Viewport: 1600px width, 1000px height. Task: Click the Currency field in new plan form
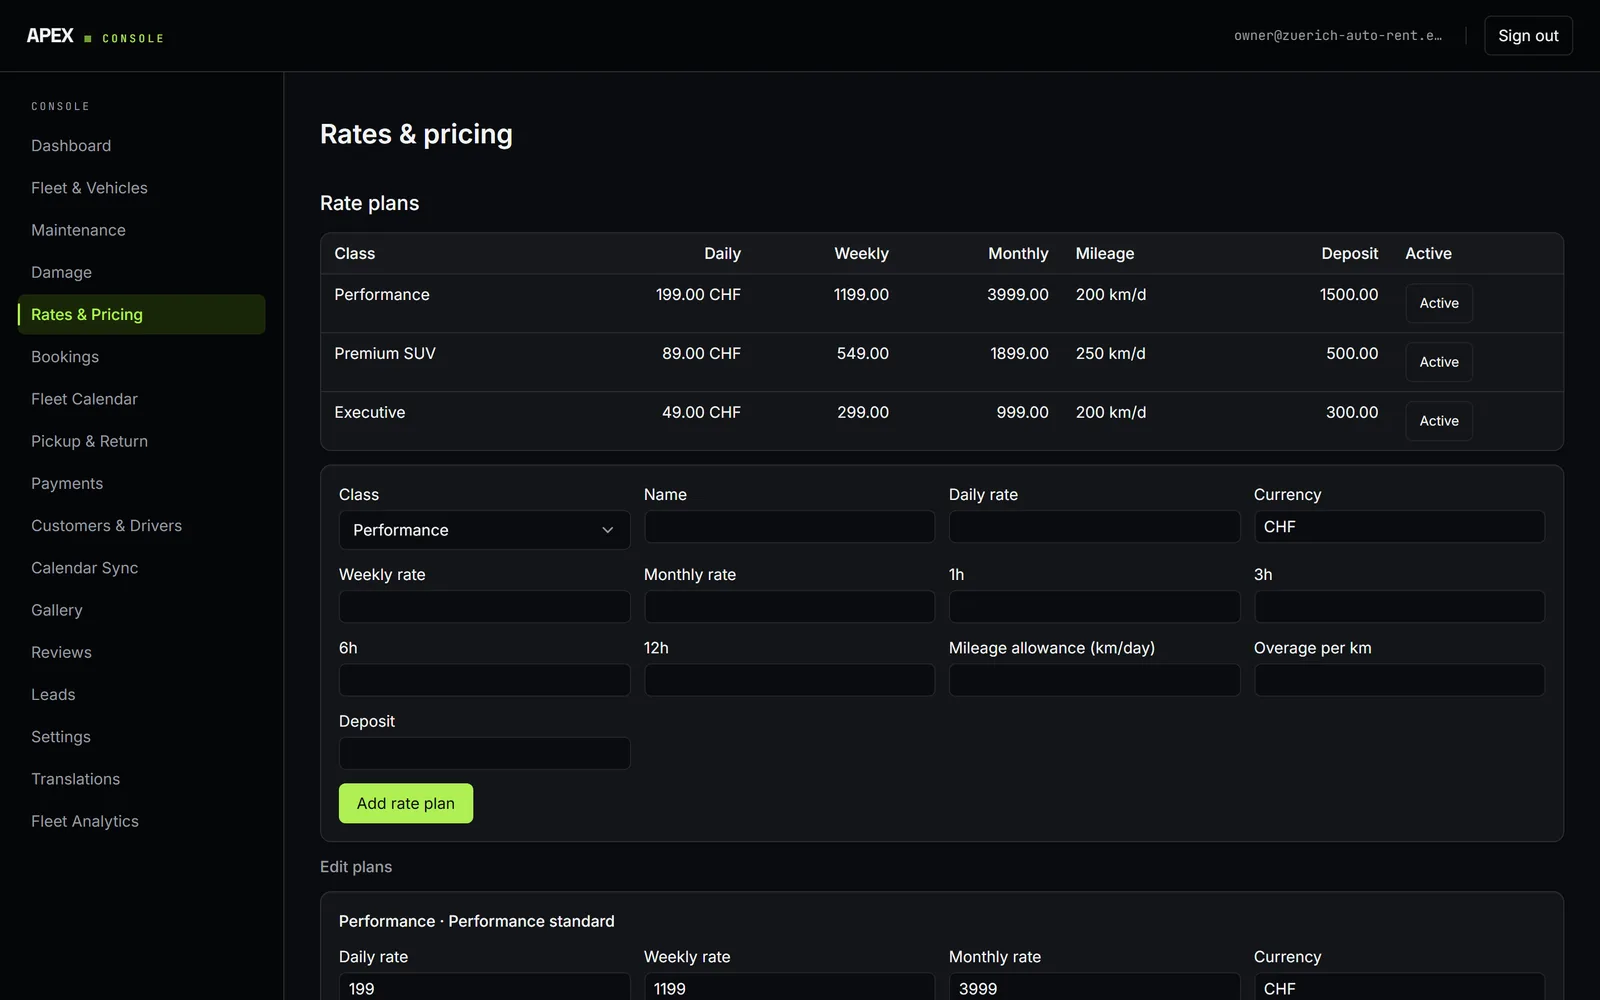coord(1399,527)
